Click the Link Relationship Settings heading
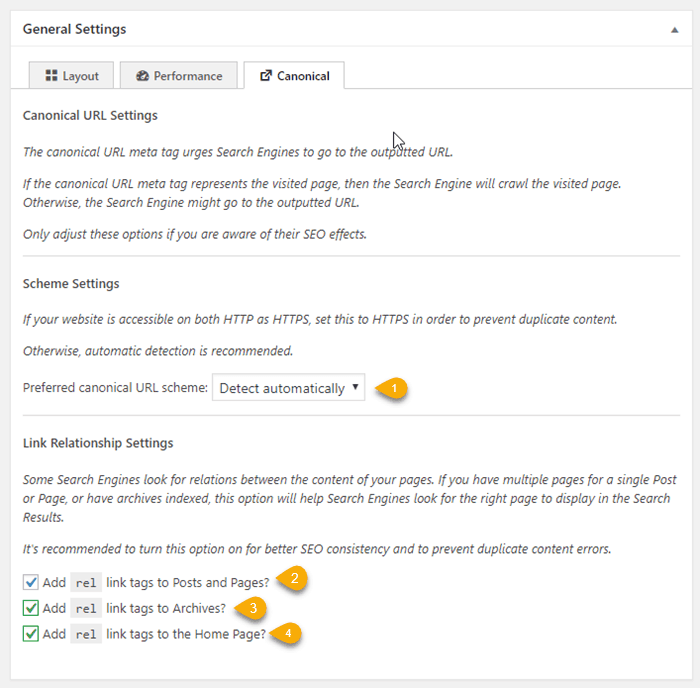 tap(98, 443)
